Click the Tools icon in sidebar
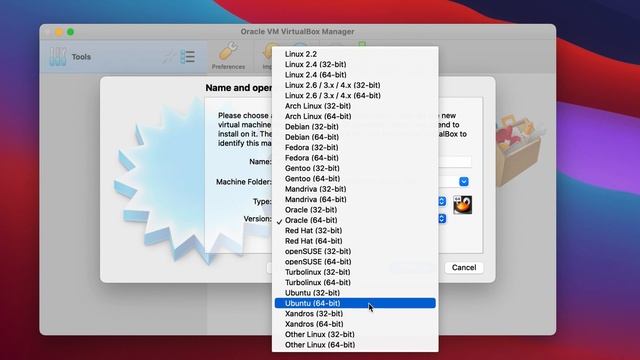The width and height of the screenshot is (640, 360). (58, 57)
